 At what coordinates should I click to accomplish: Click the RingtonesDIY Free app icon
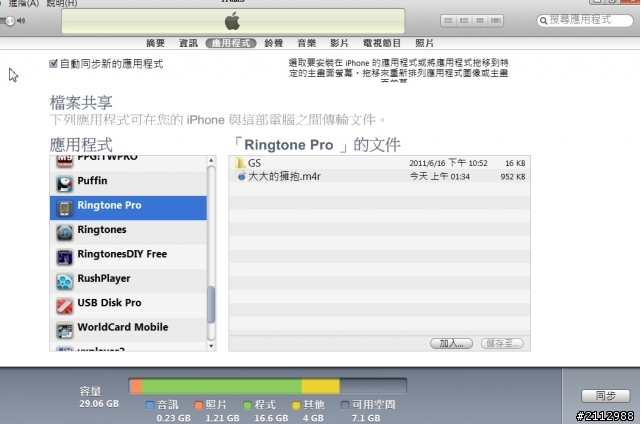(65, 257)
